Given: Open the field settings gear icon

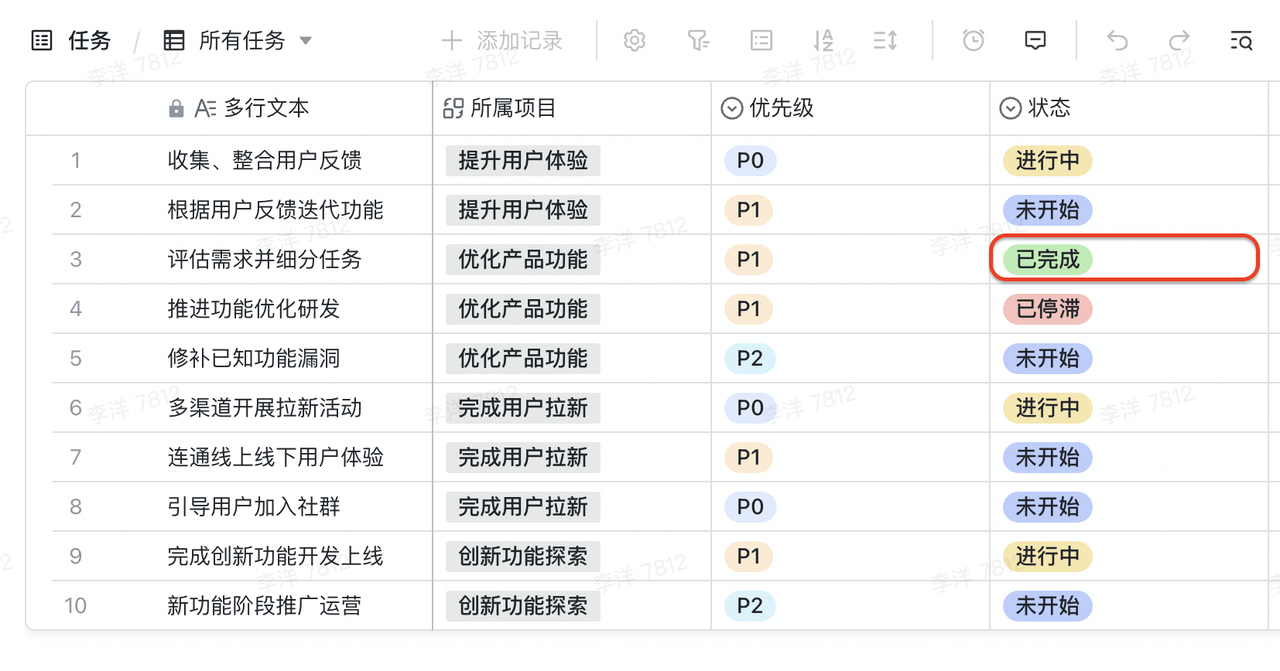Looking at the screenshot, I should pos(634,41).
